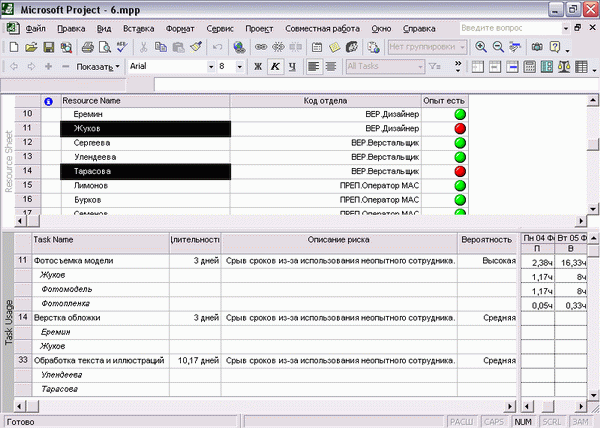The image size is (600, 428).
Task: Toggle align center button
Action: 331,67
